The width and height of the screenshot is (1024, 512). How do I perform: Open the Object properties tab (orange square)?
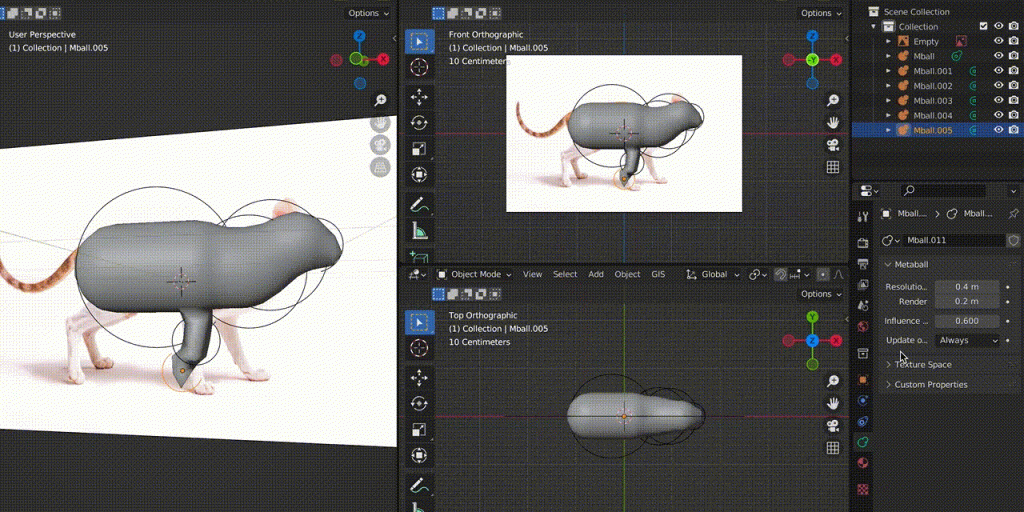tap(863, 379)
